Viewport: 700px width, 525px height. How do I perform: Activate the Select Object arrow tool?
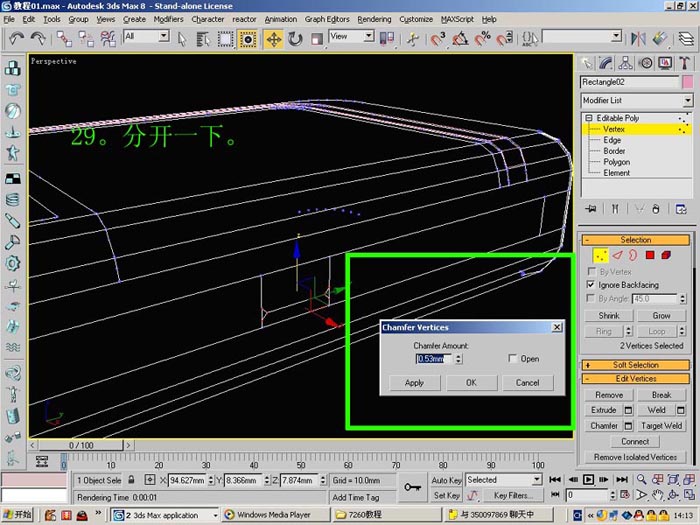tap(181, 39)
